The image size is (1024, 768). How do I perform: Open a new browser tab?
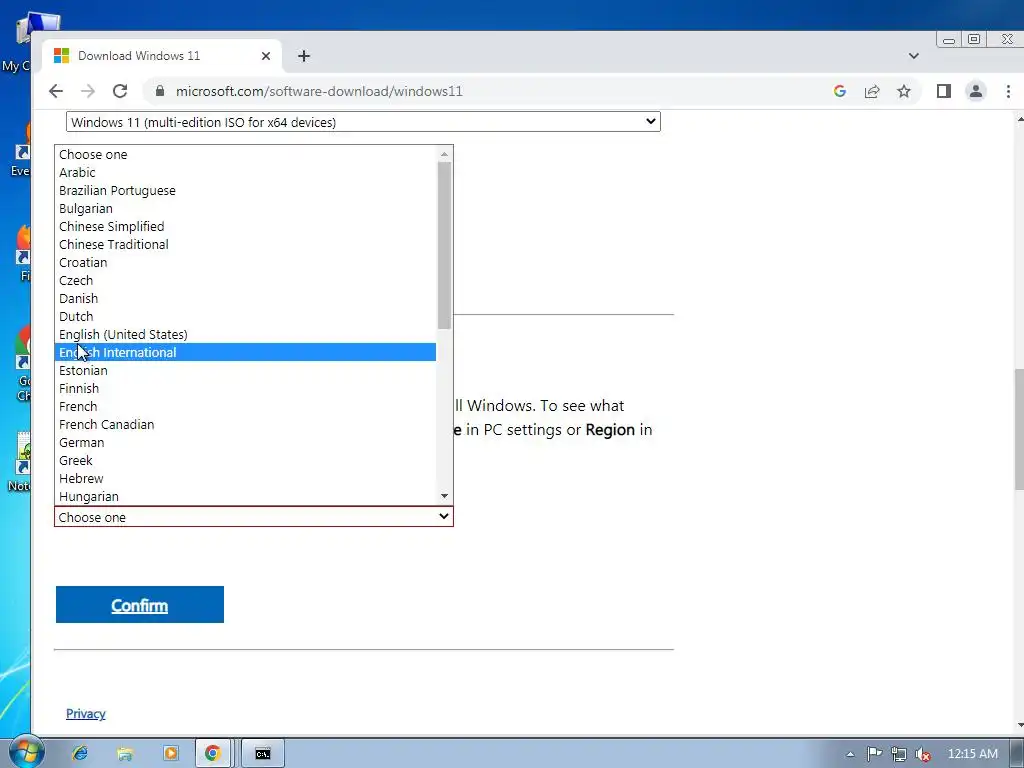point(304,56)
